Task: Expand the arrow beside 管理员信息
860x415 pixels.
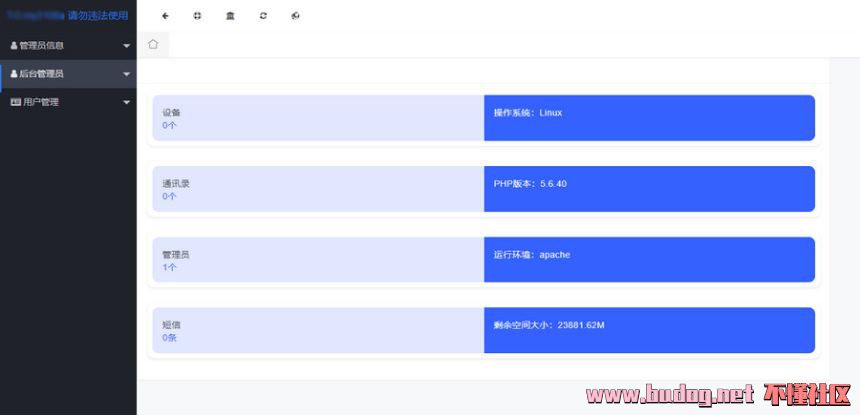Action: point(127,46)
